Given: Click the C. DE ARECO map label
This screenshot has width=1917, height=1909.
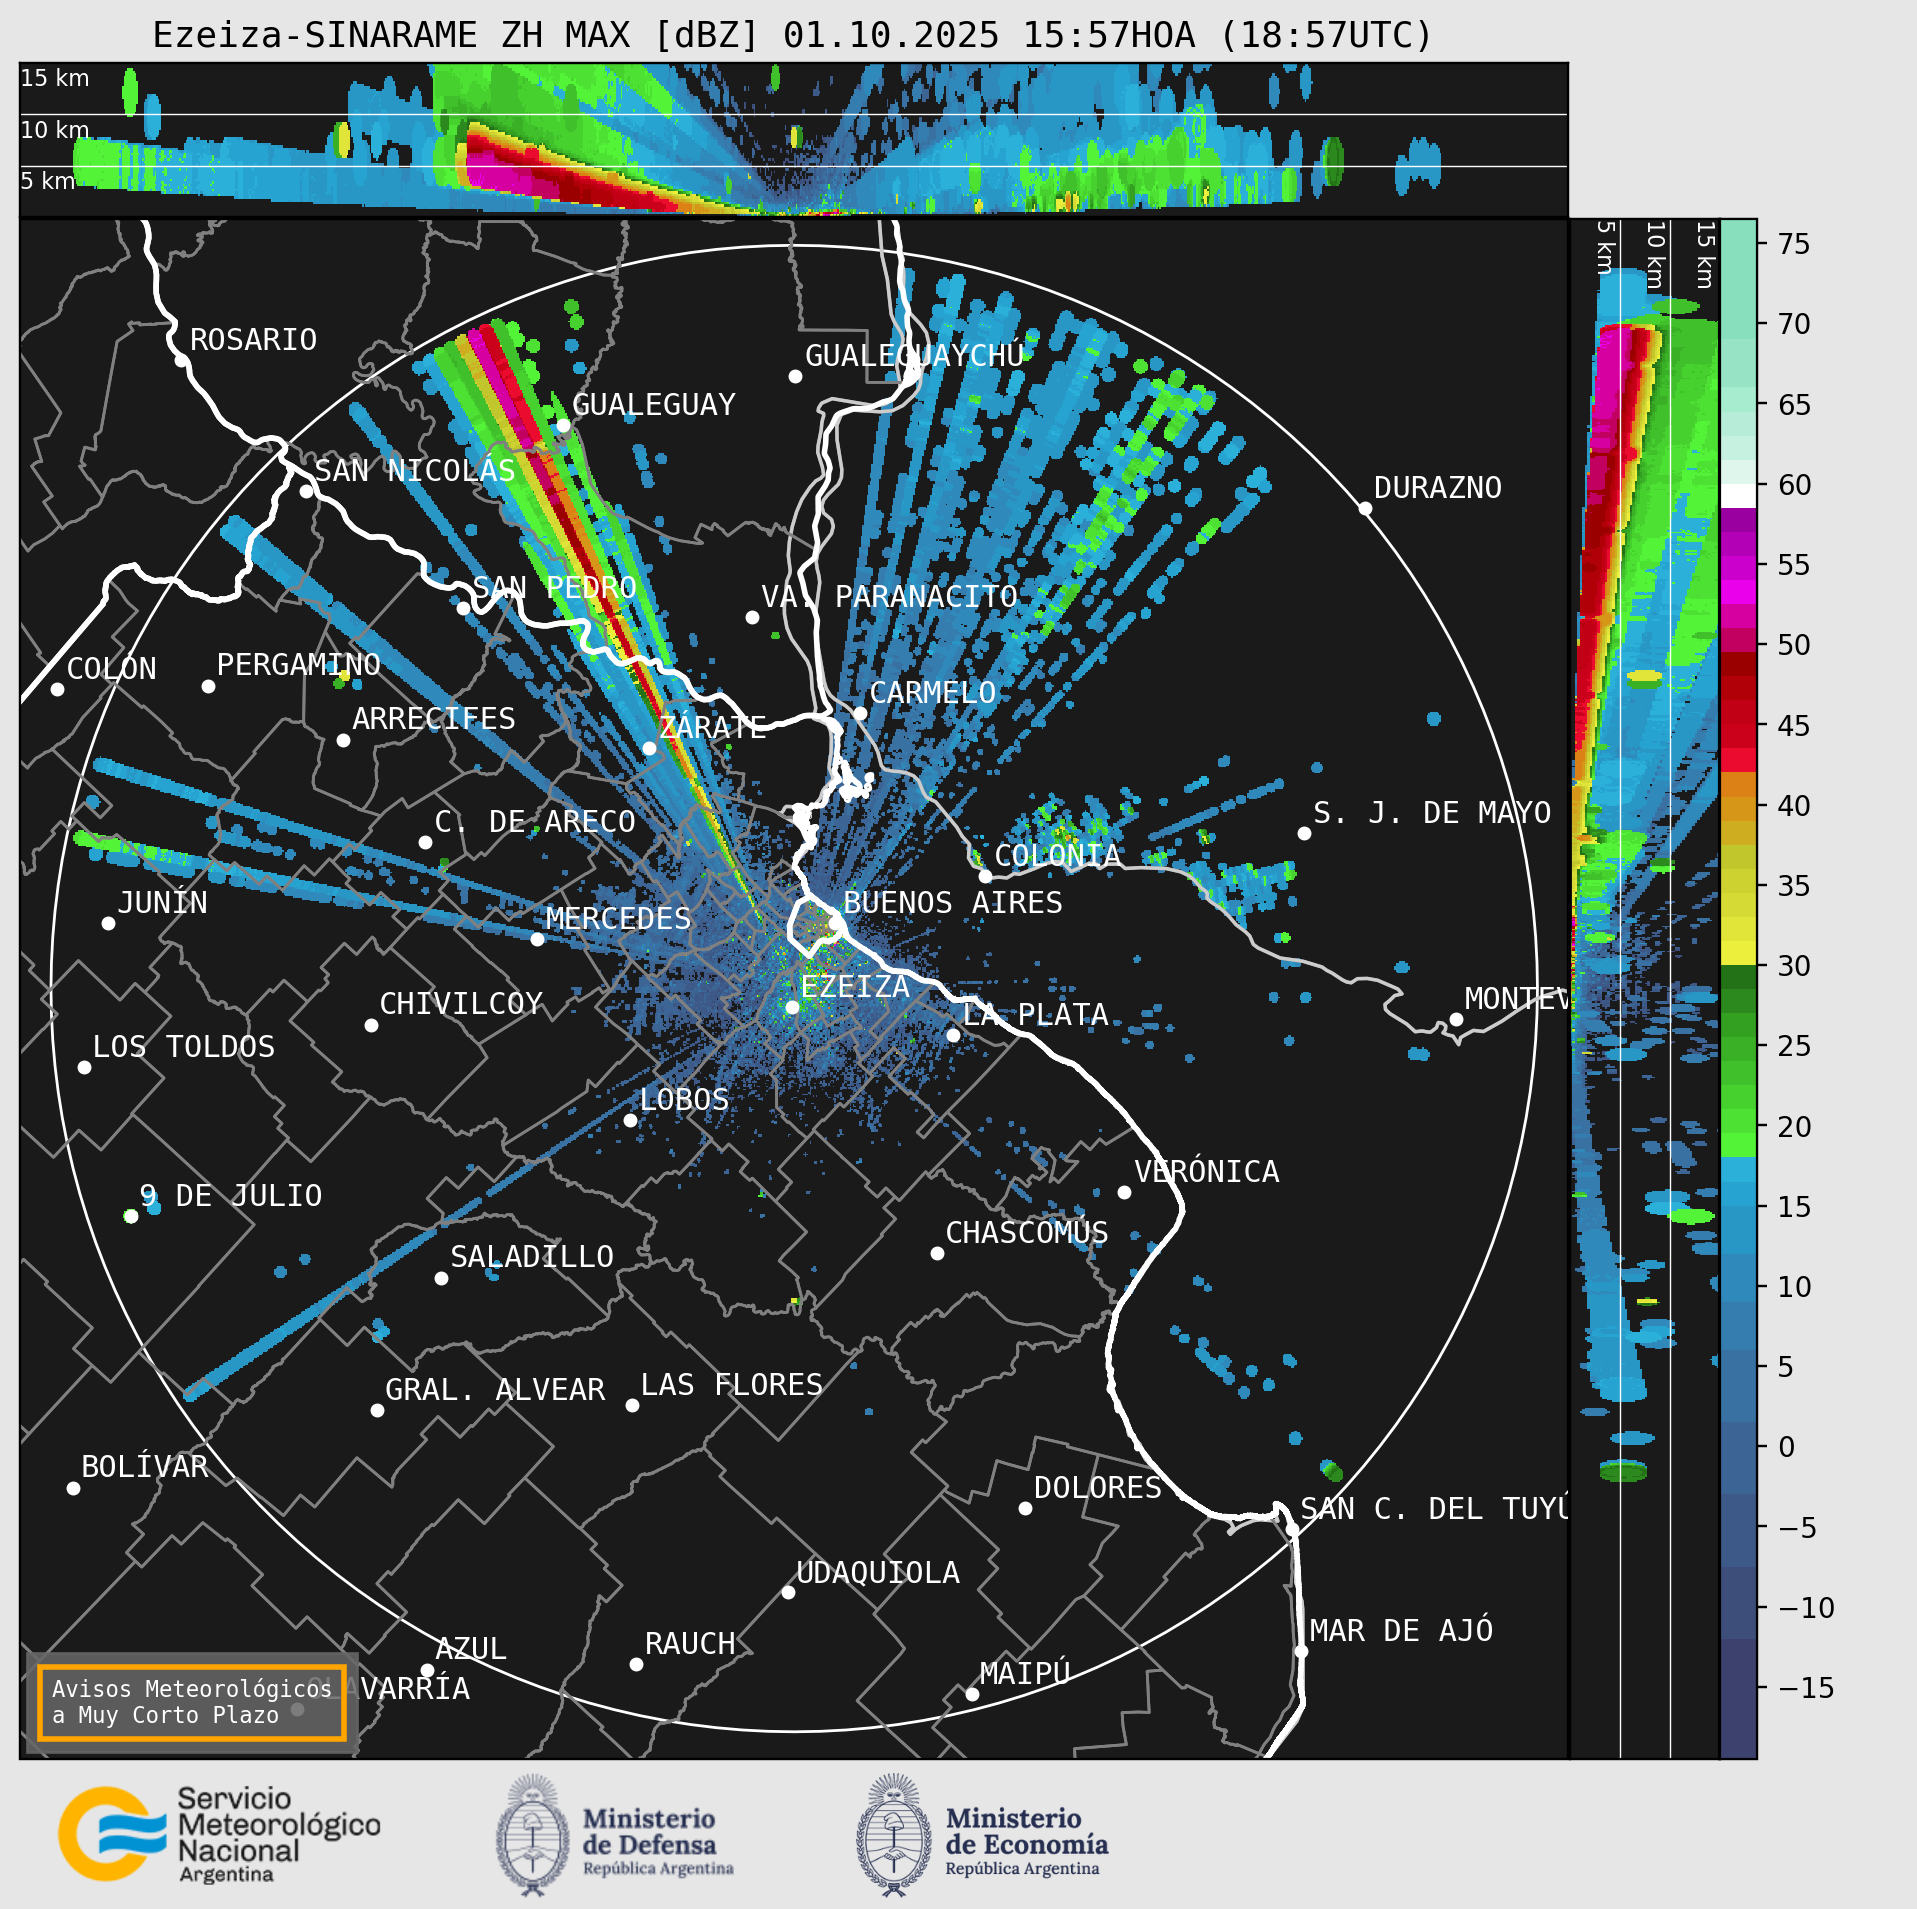Looking at the screenshot, I should (x=535, y=821).
